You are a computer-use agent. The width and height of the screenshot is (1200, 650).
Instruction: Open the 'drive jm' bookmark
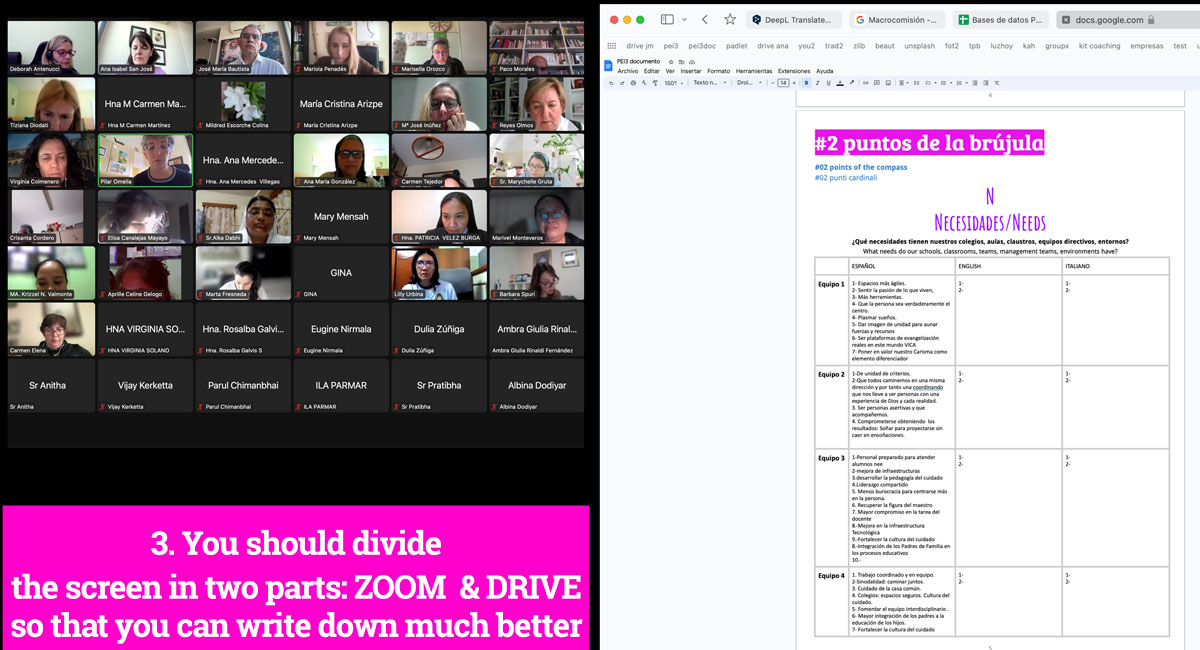coord(640,46)
